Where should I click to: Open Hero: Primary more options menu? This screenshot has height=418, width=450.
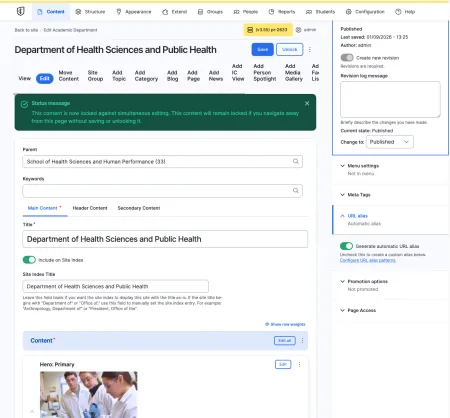coord(299,364)
